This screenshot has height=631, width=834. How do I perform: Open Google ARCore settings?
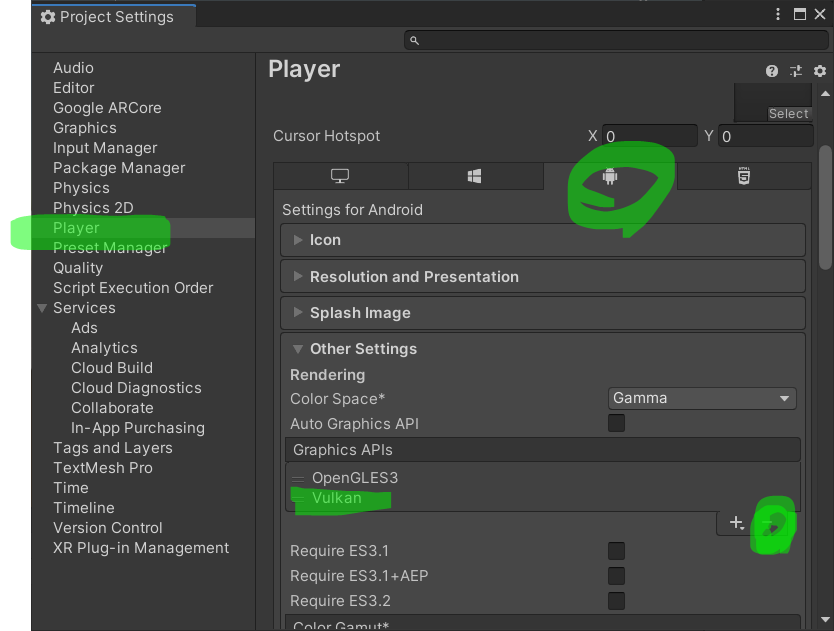(107, 108)
